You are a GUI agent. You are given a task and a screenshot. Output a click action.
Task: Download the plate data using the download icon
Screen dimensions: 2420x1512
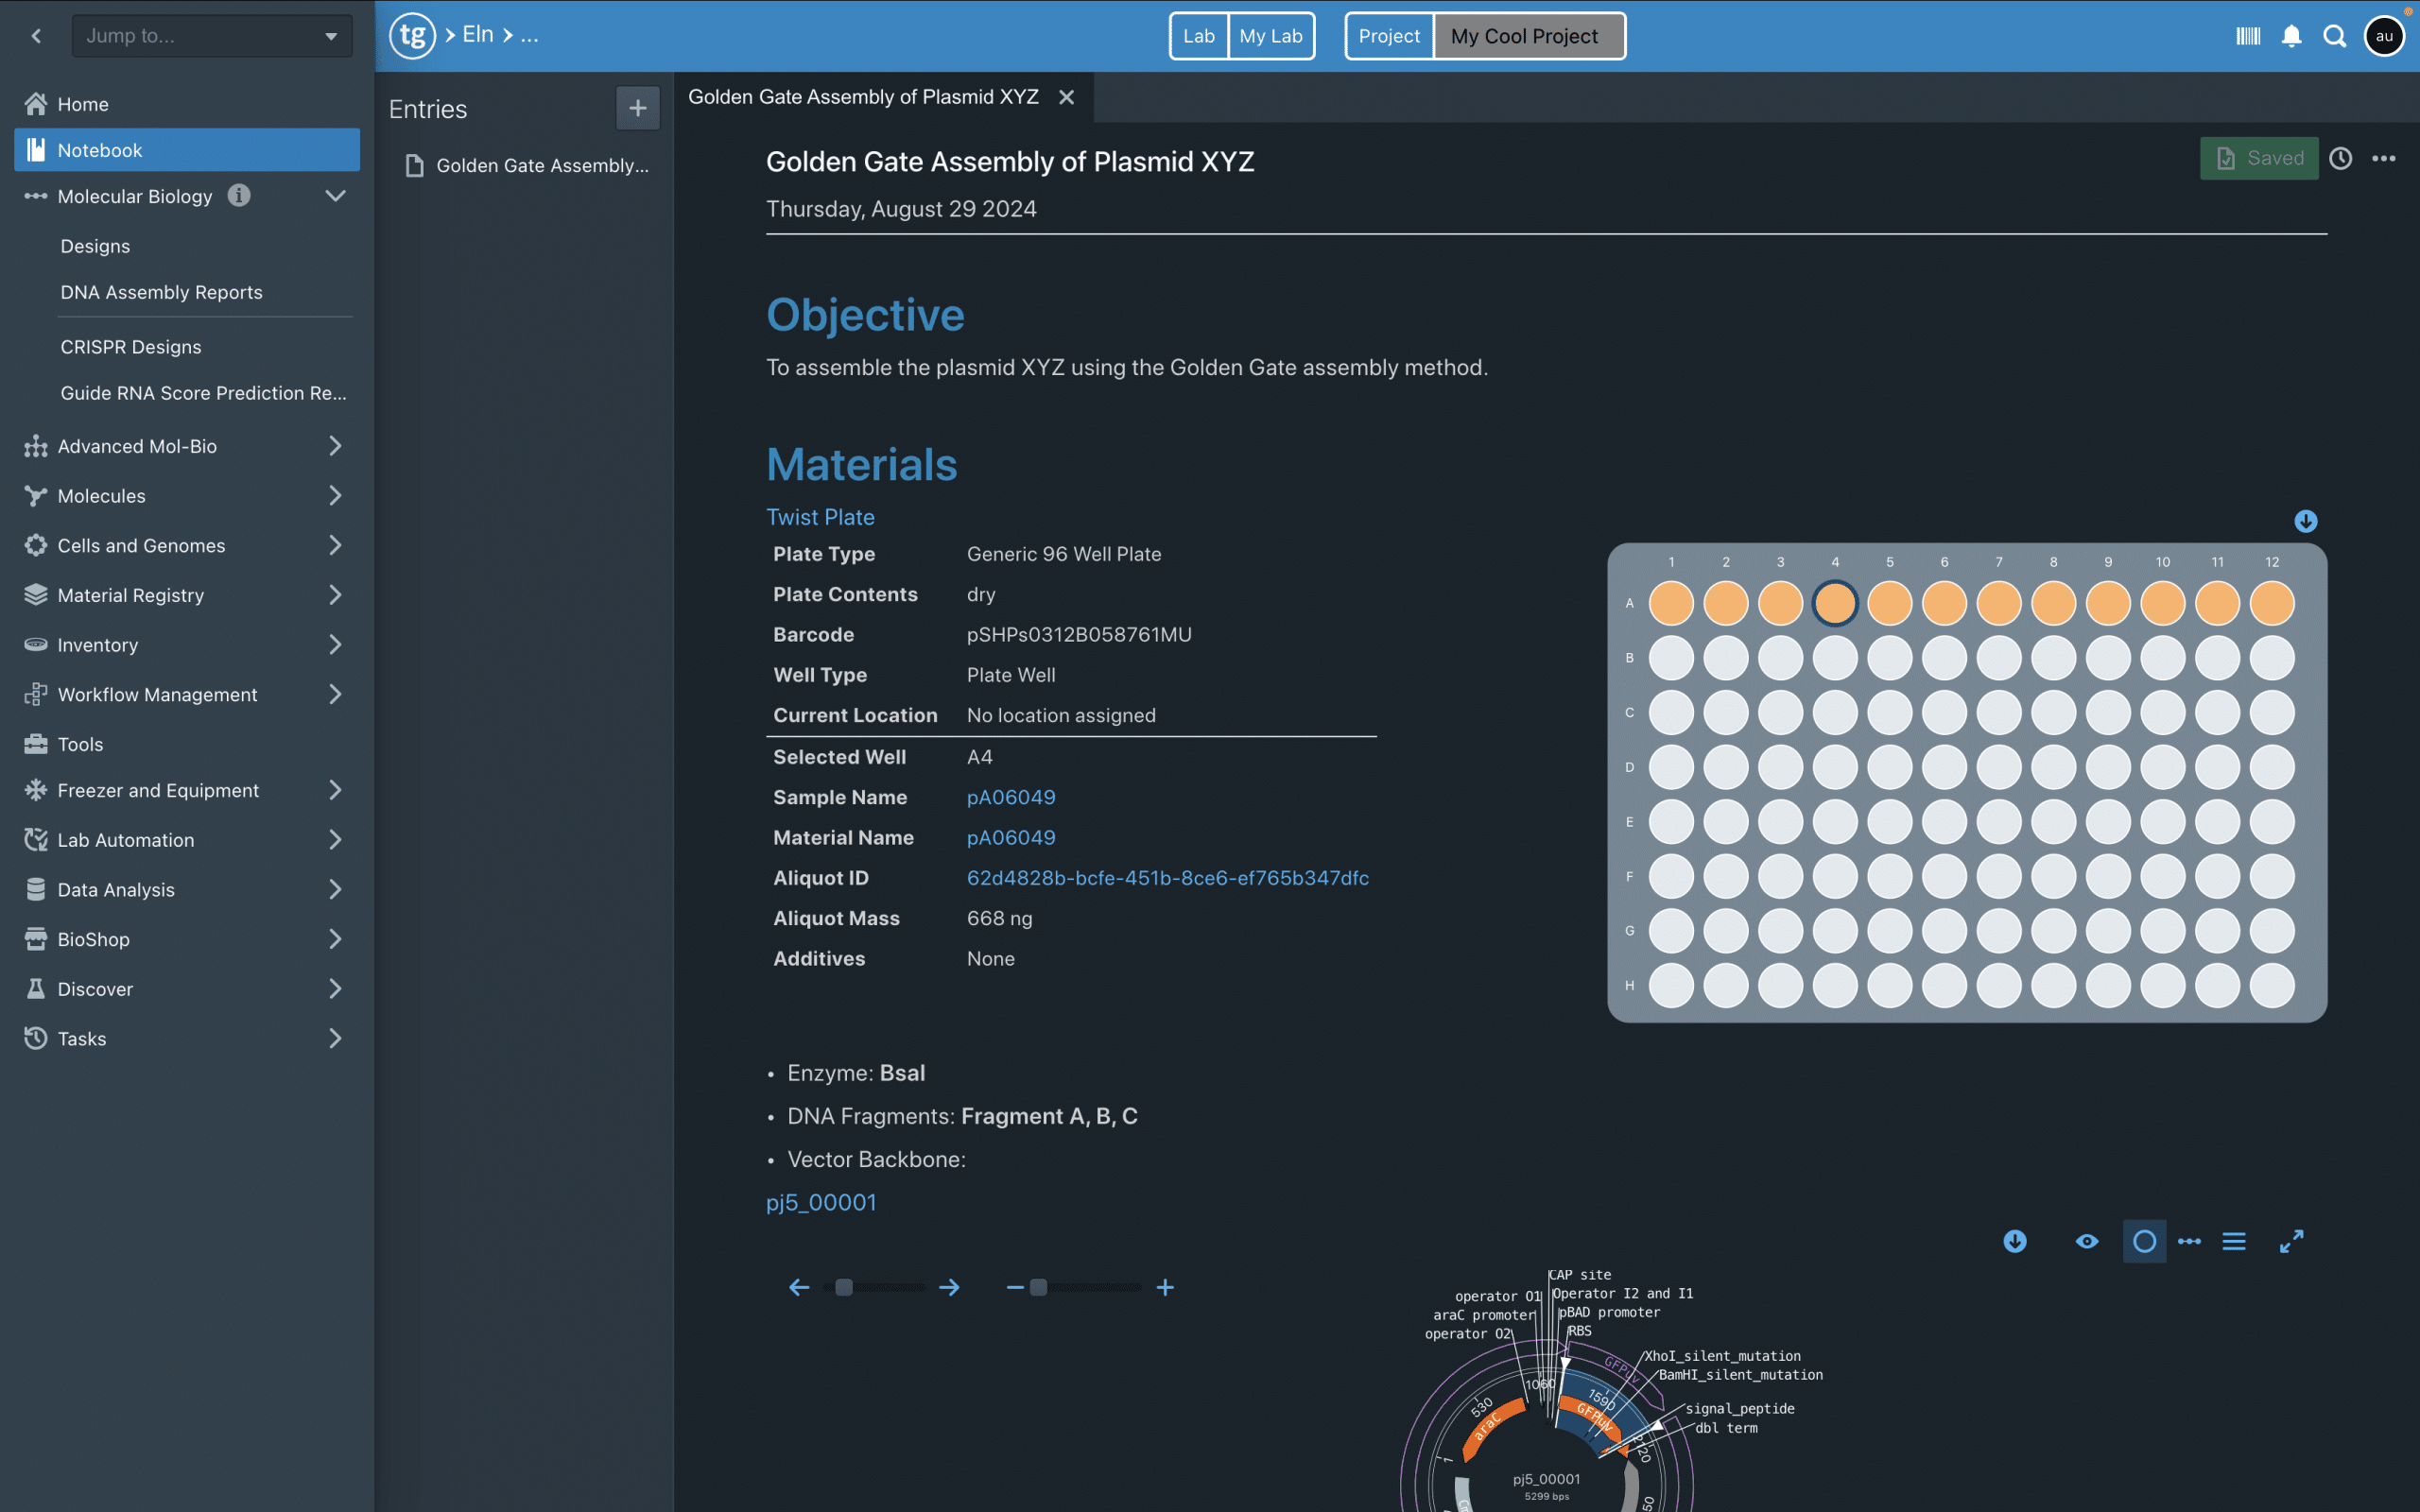(x=2304, y=521)
